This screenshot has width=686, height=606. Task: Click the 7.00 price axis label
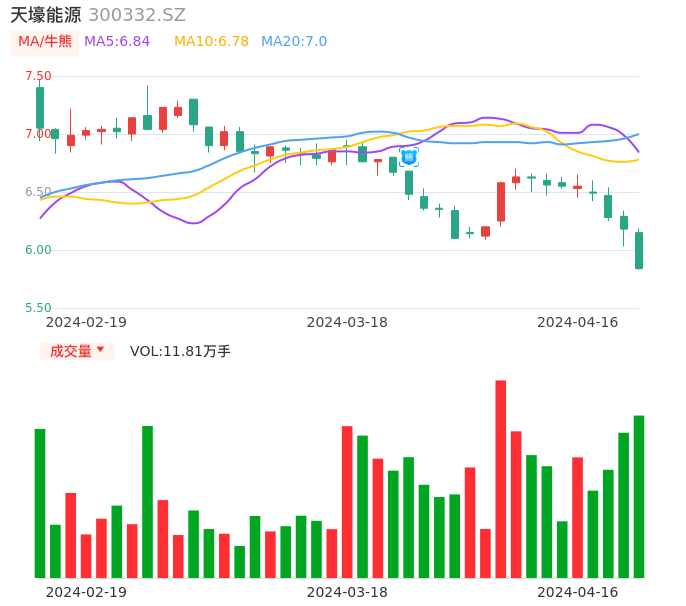coord(38,134)
